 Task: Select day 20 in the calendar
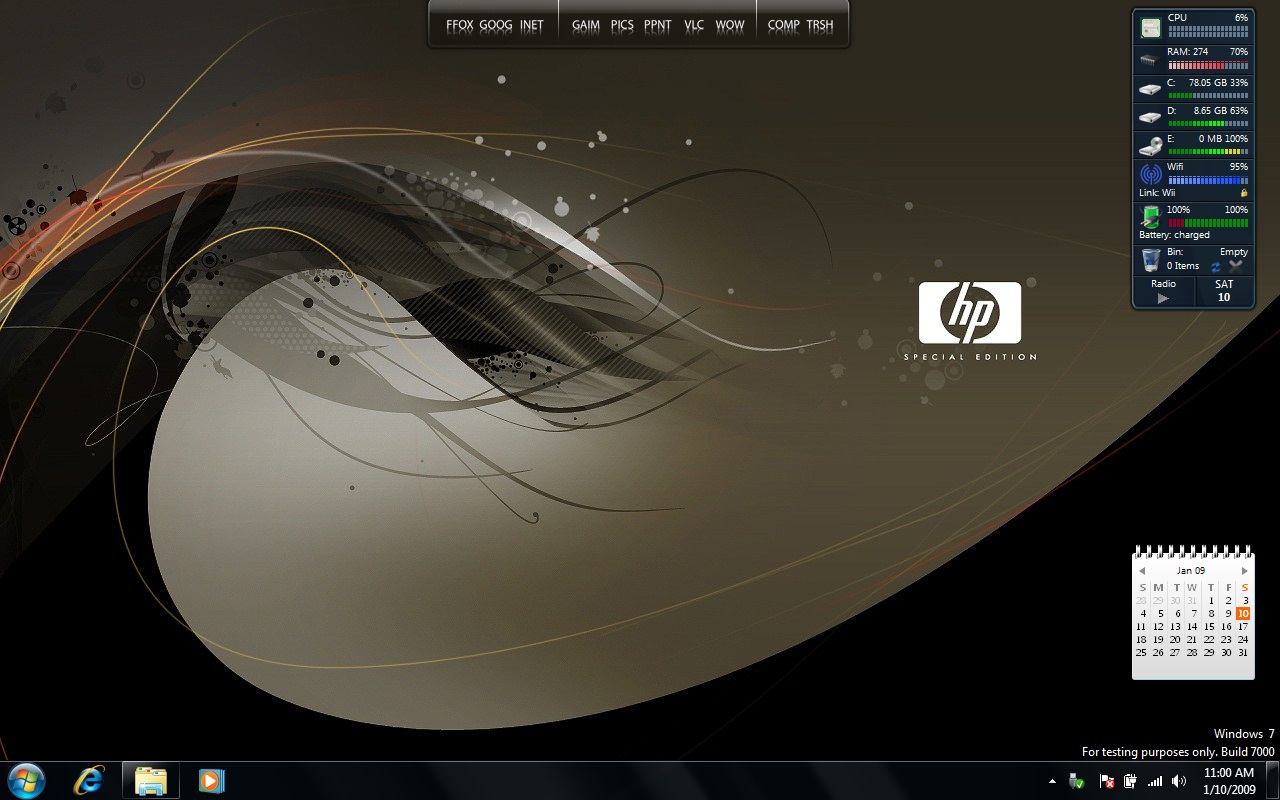pyautogui.click(x=1175, y=640)
